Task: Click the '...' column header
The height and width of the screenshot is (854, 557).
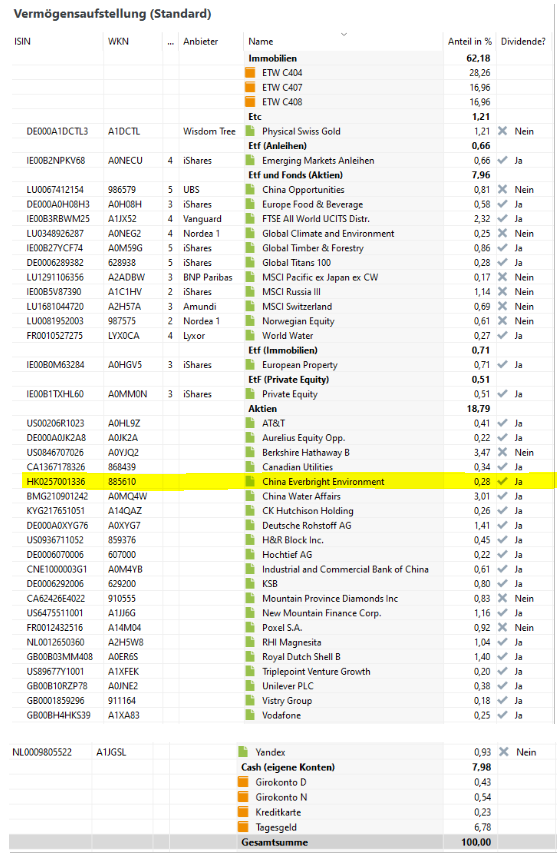Action: click(x=170, y=41)
